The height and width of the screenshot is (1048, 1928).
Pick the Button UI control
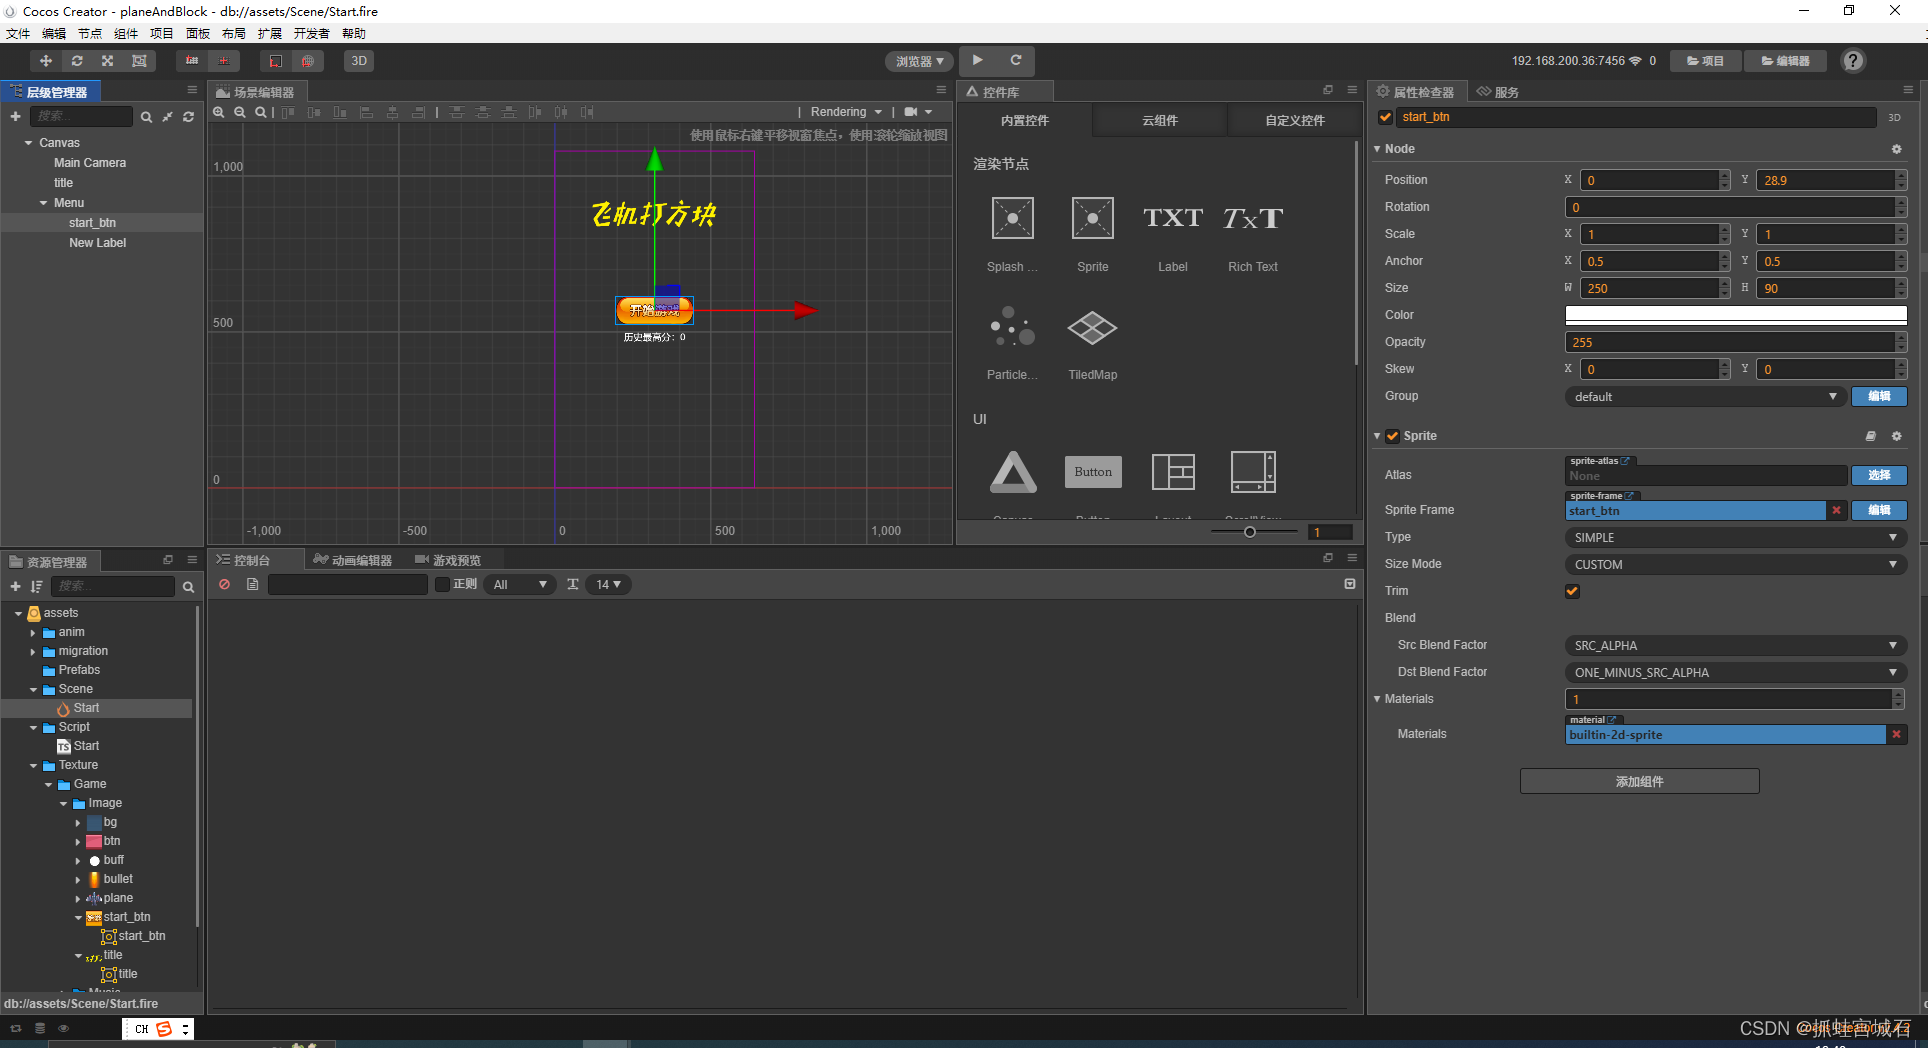(1093, 472)
